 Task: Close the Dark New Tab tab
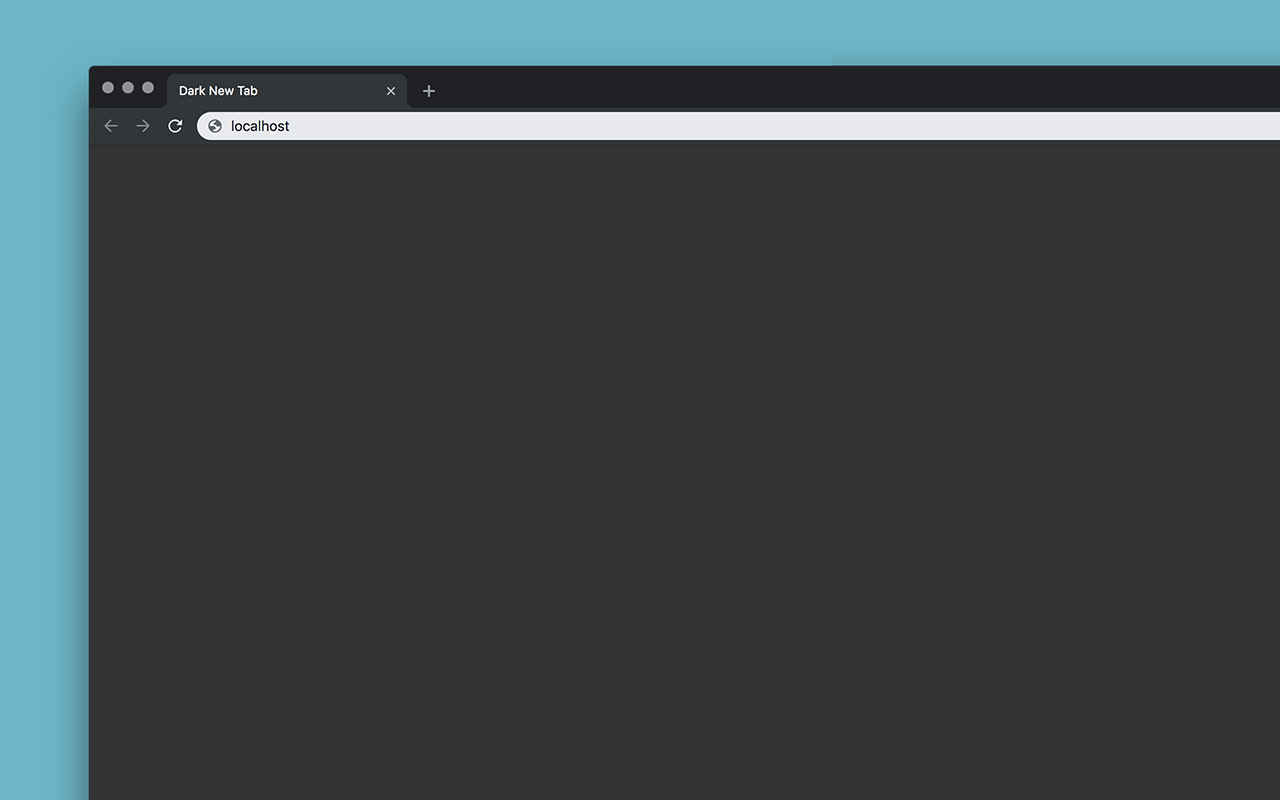pos(391,91)
